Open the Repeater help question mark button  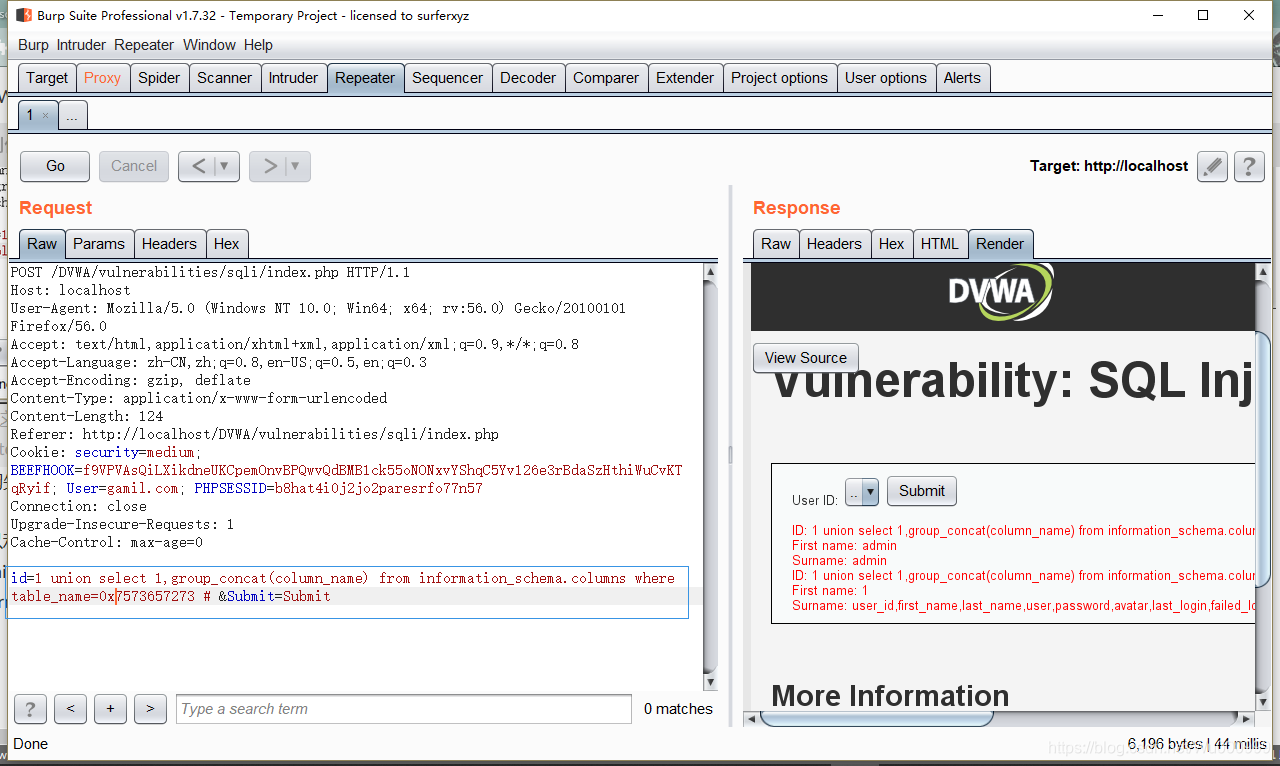[x=1249, y=166]
